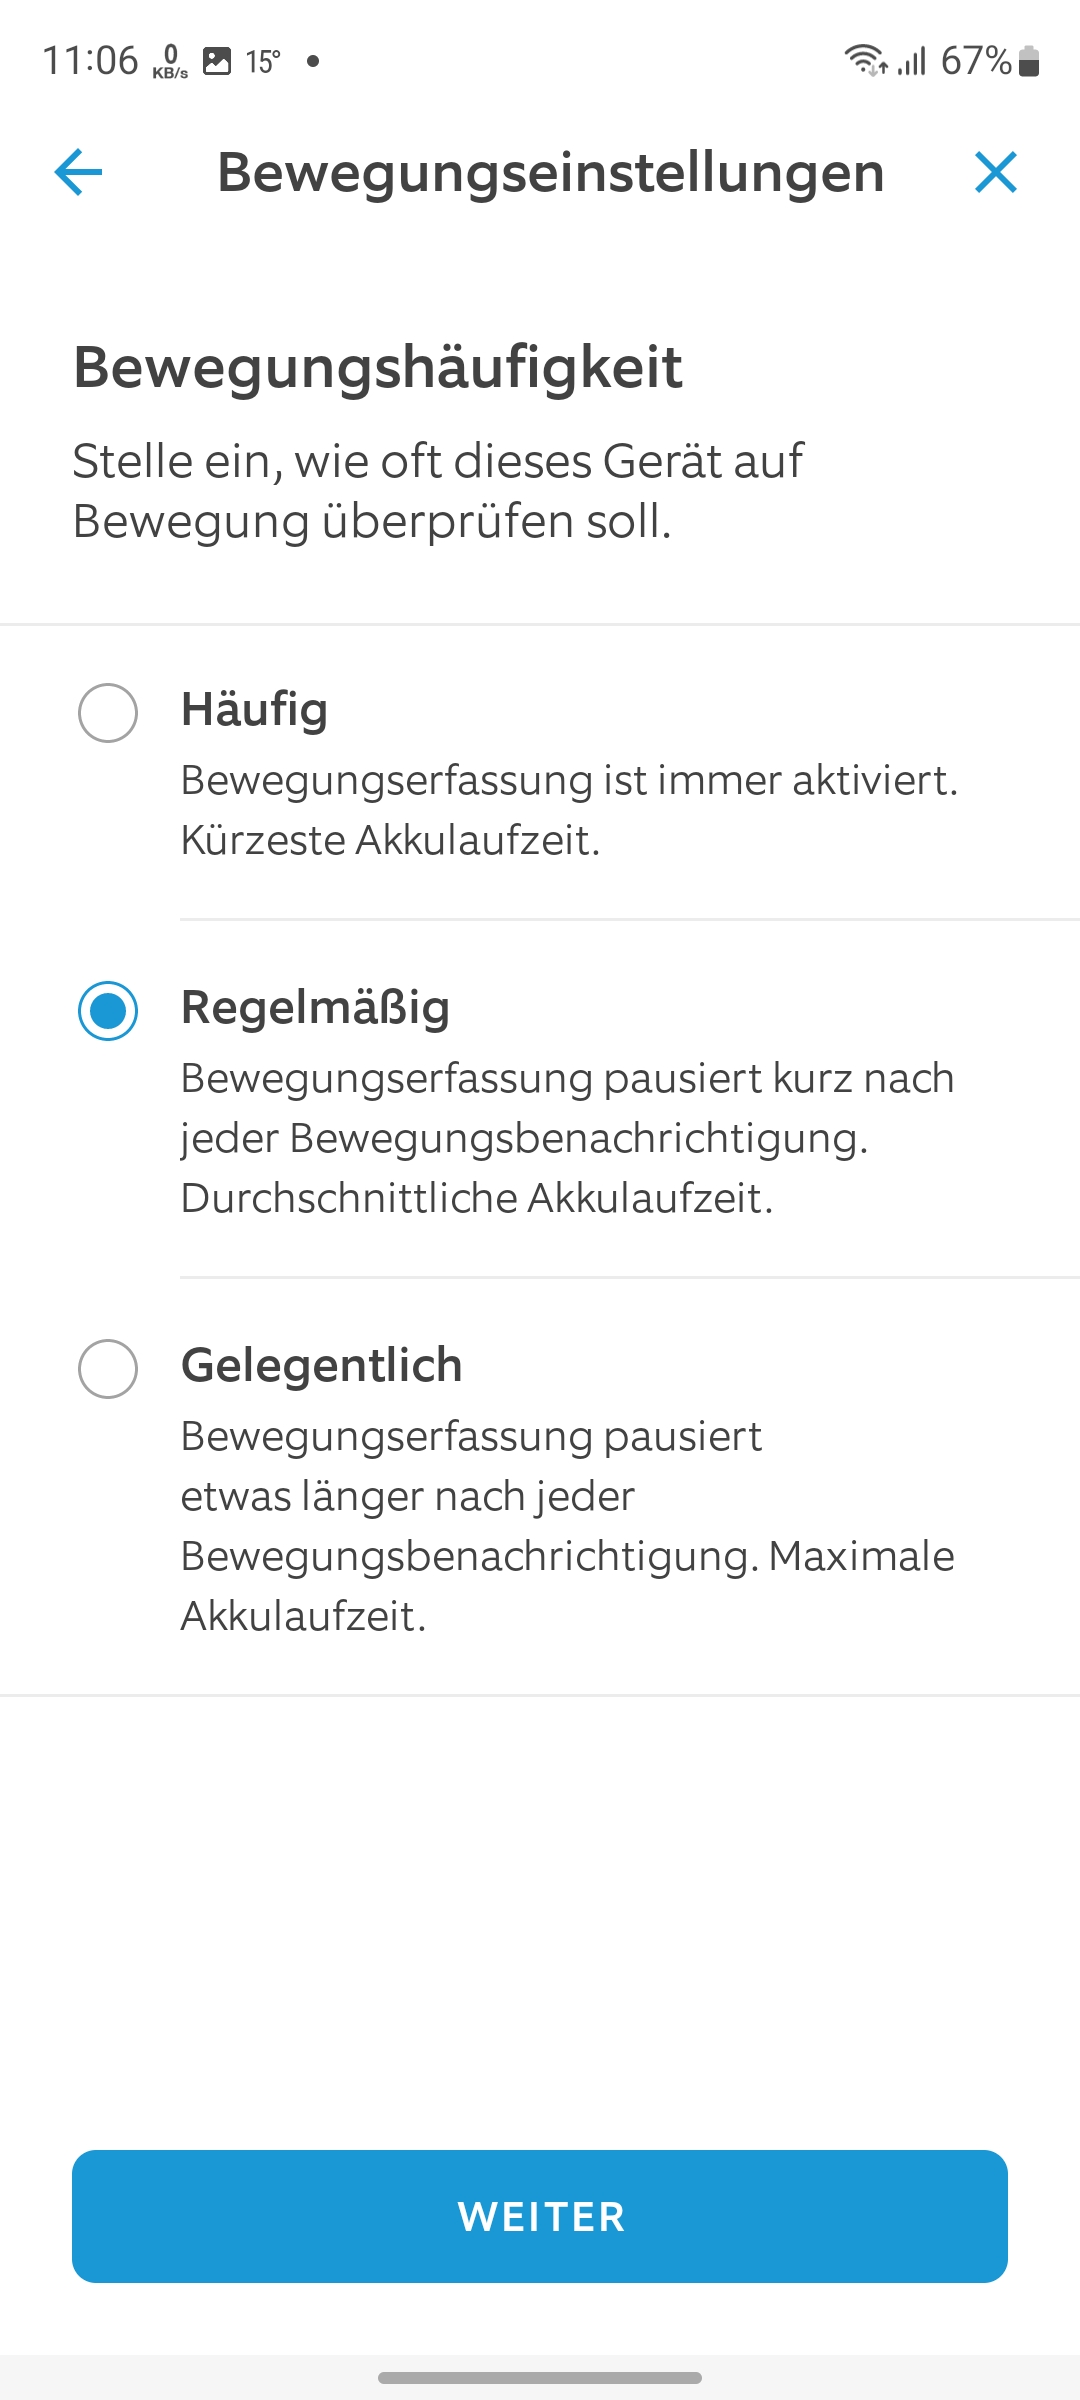Tap the Kürzeste Akkulaufzeit description text

[390, 840]
